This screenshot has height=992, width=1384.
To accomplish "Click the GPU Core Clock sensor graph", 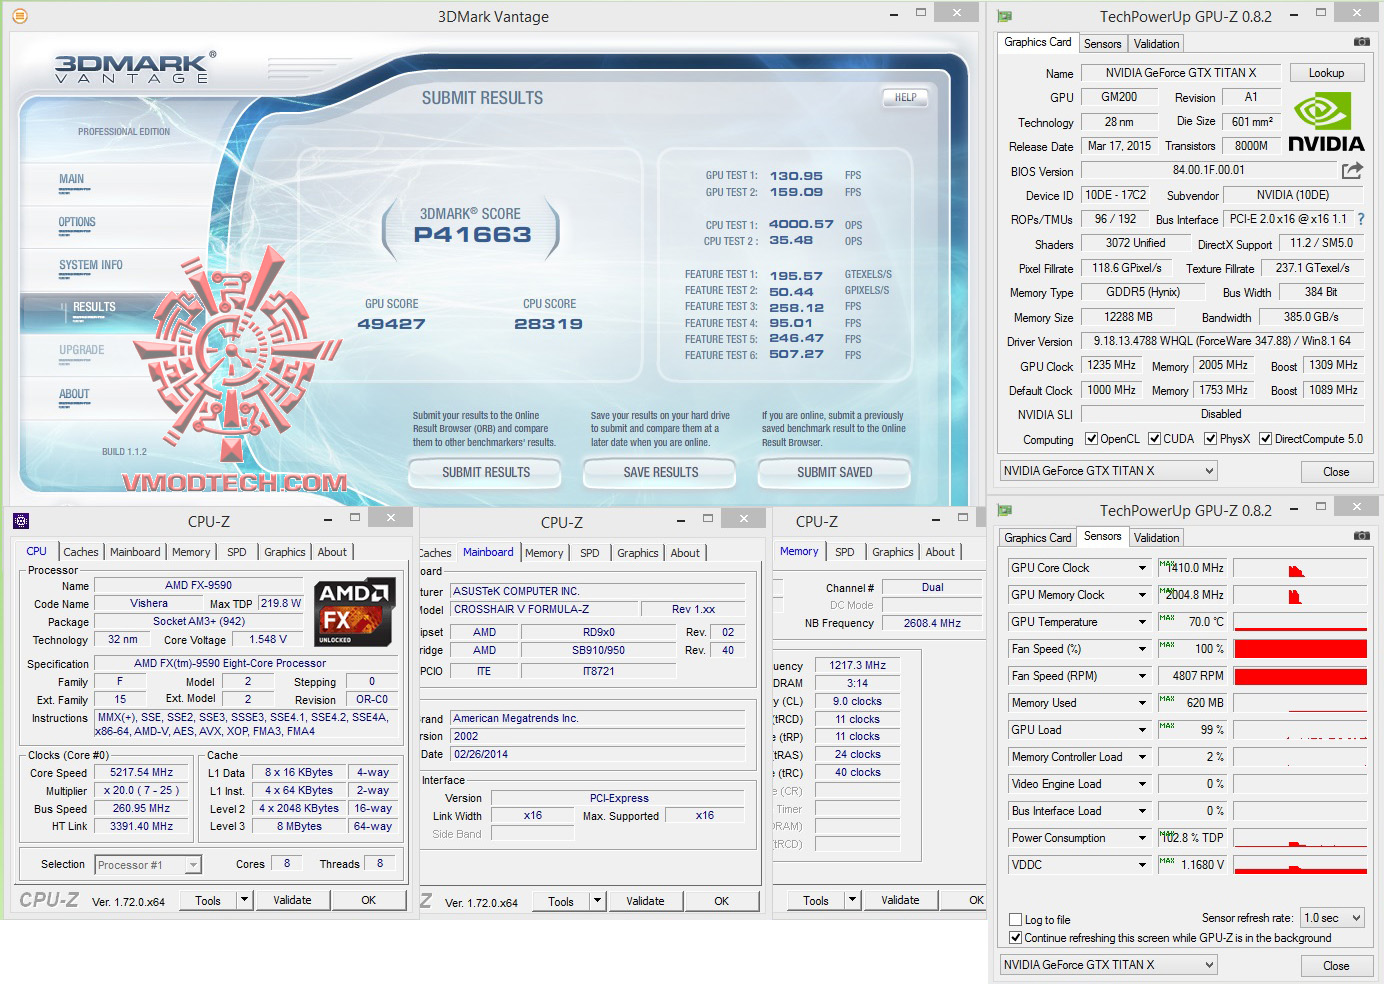I will point(1300,568).
